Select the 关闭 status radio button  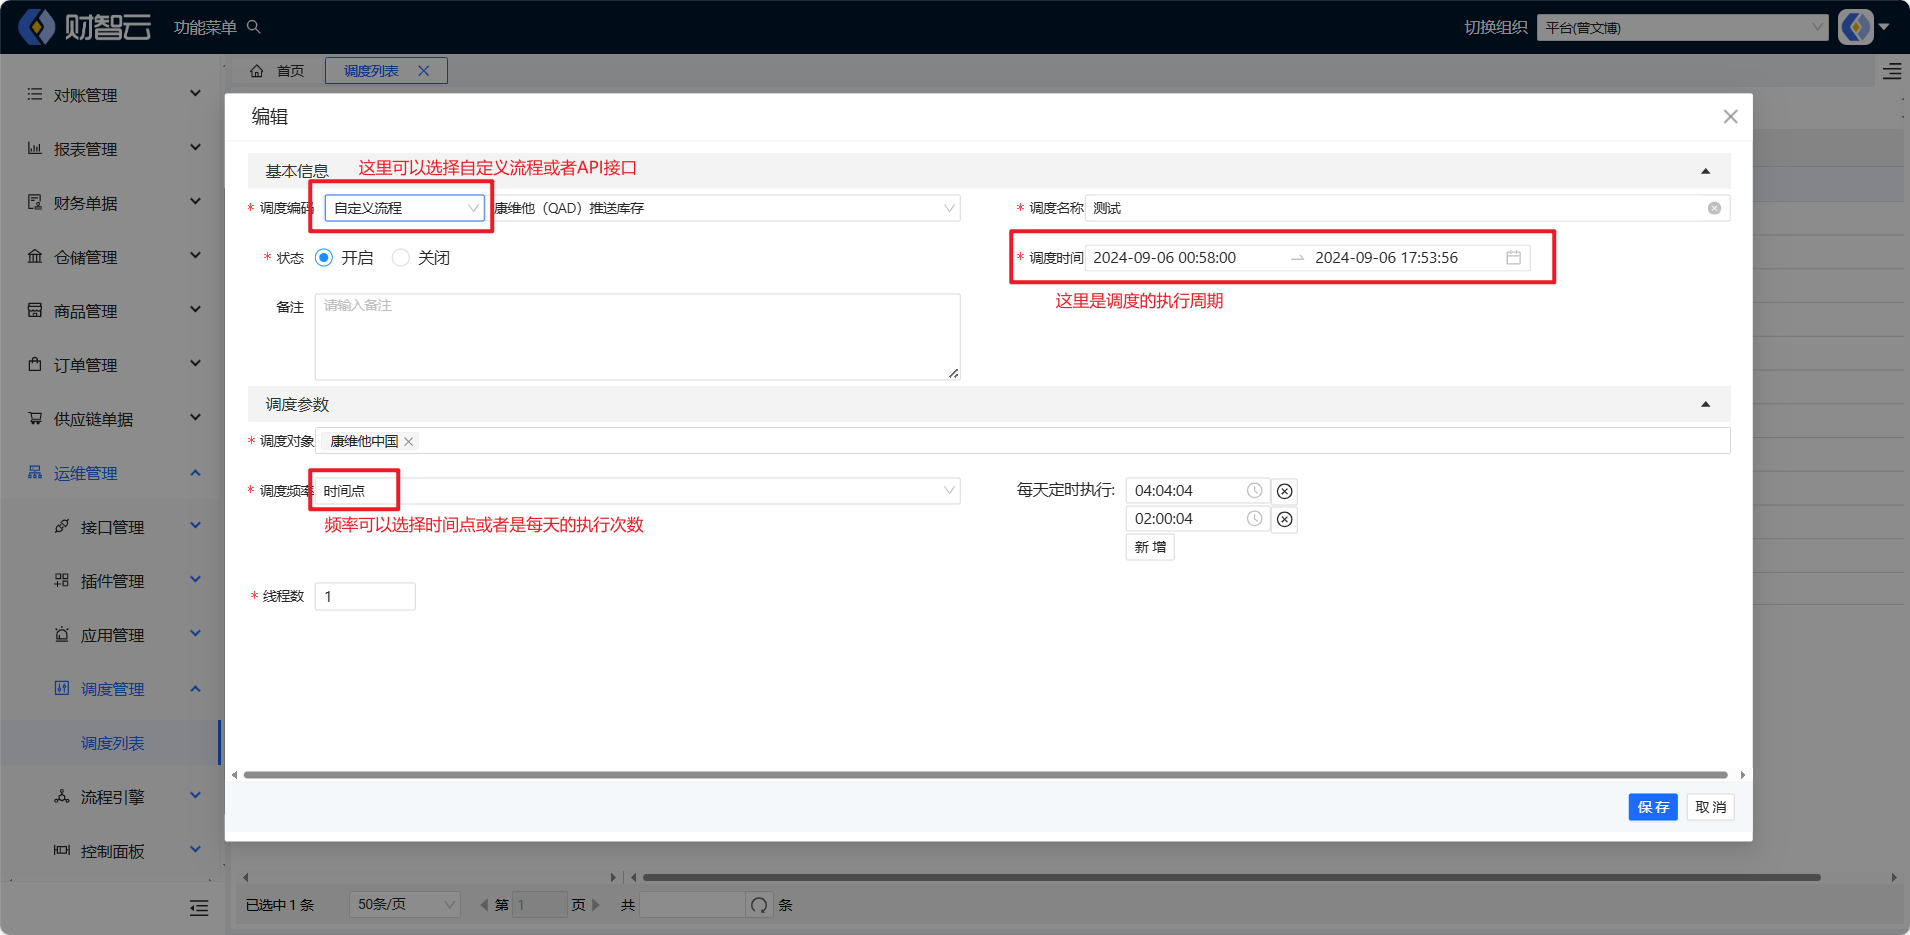(401, 258)
